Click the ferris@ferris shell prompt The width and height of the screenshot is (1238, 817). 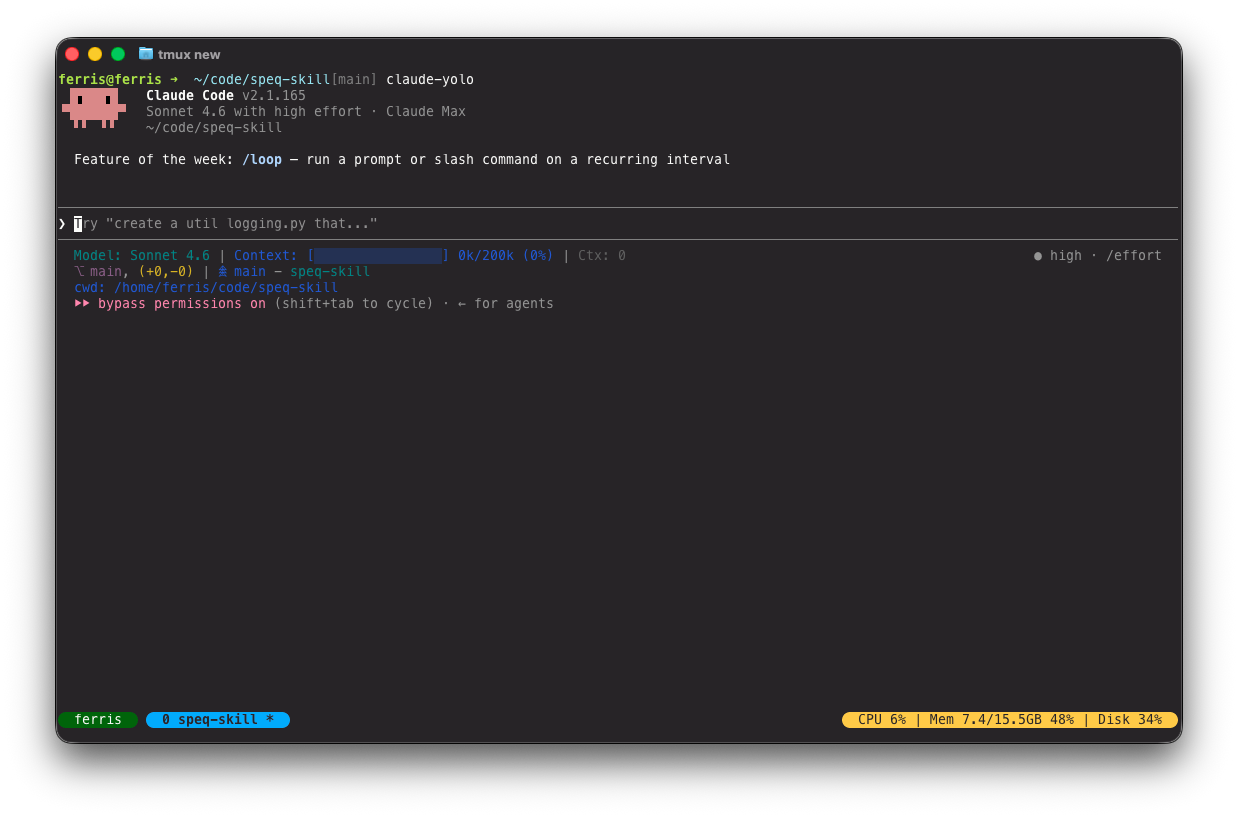110,79
